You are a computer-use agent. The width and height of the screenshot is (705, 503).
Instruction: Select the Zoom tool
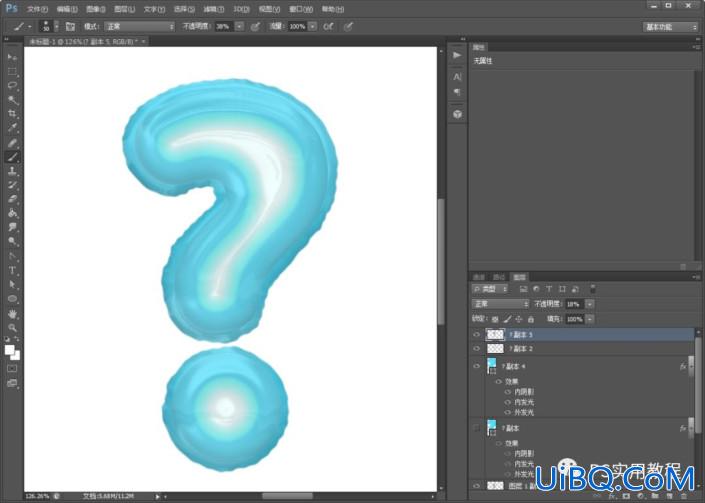point(12,328)
